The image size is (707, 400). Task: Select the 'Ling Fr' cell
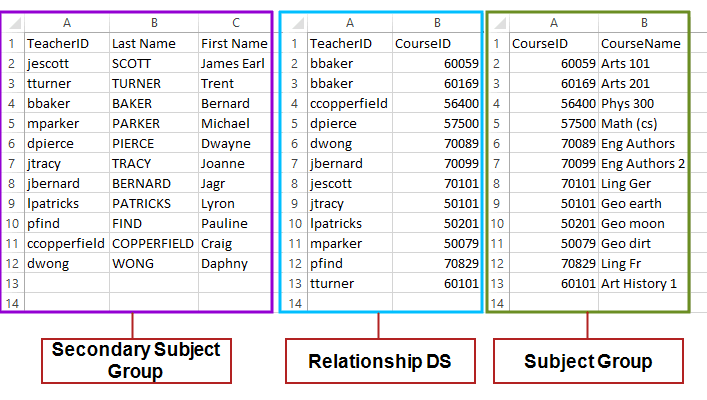pos(643,263)
